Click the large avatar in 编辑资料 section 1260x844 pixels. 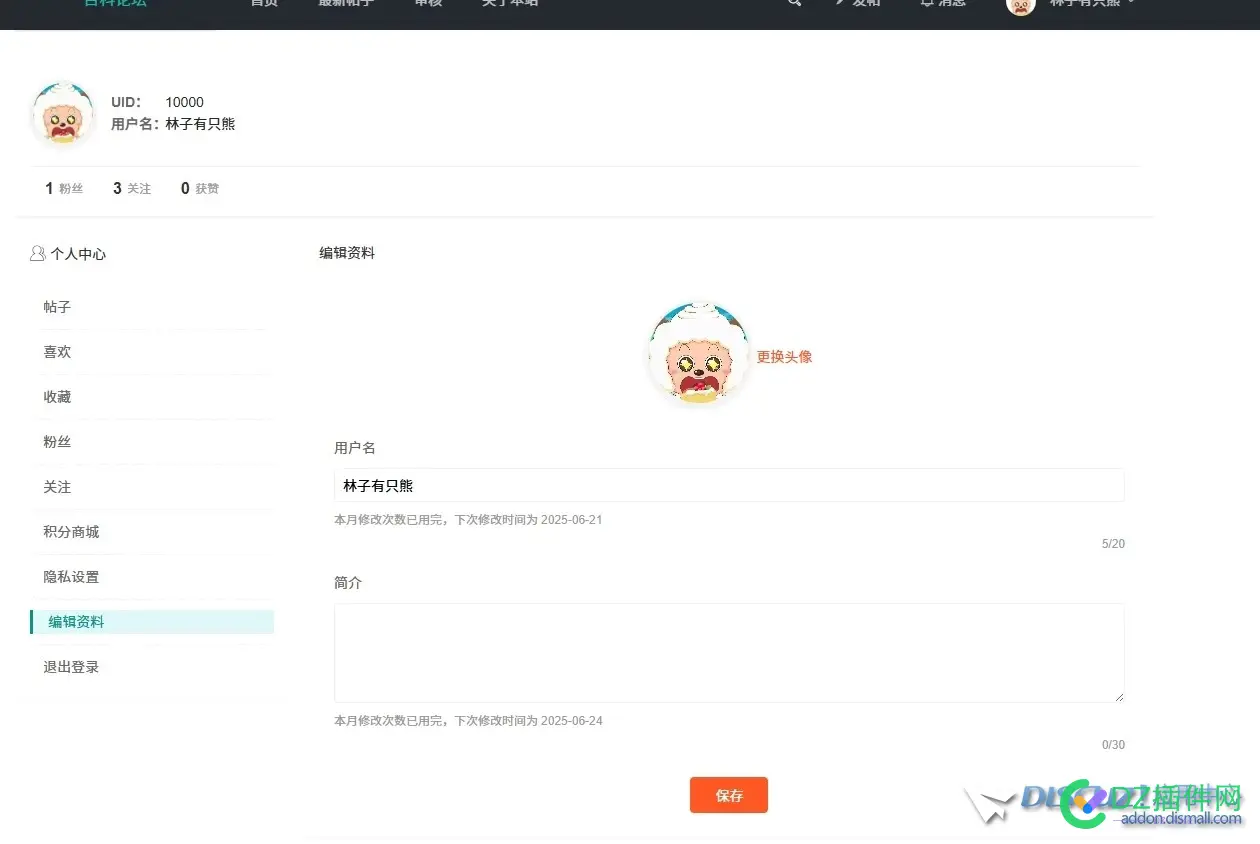click(x=699, y=354)
